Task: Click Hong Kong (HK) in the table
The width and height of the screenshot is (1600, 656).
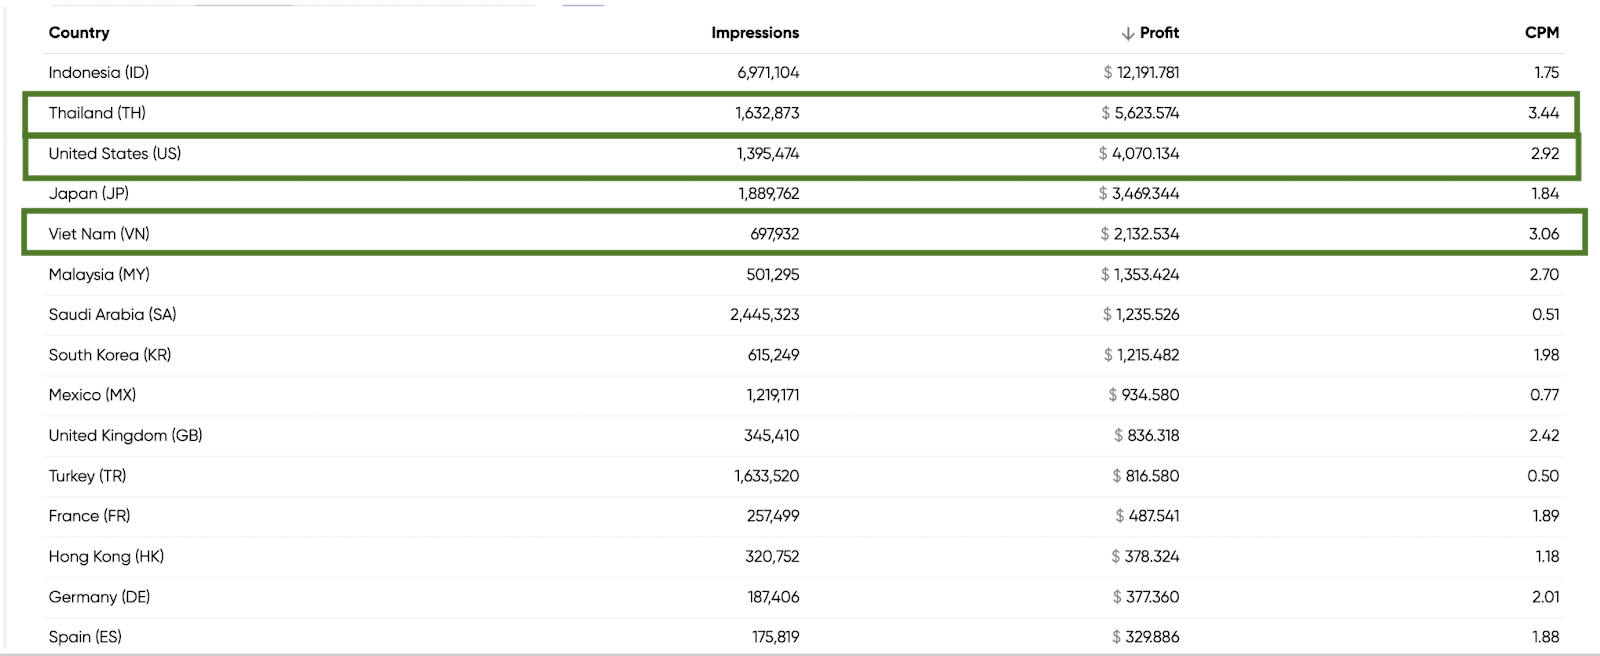Action: (x=106, y=556)
